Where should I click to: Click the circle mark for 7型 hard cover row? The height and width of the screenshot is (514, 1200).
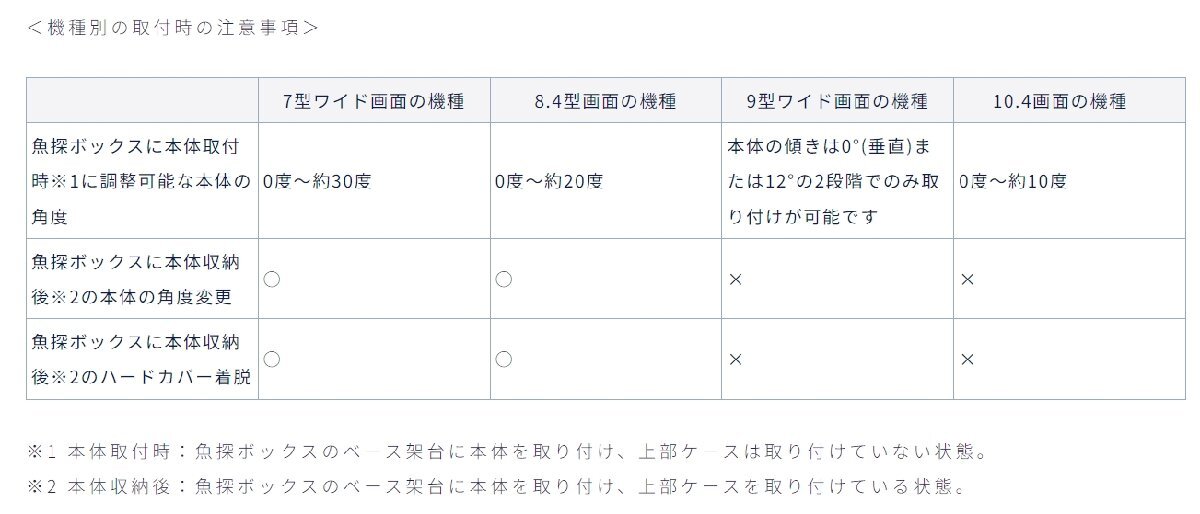tap(271, 359)
